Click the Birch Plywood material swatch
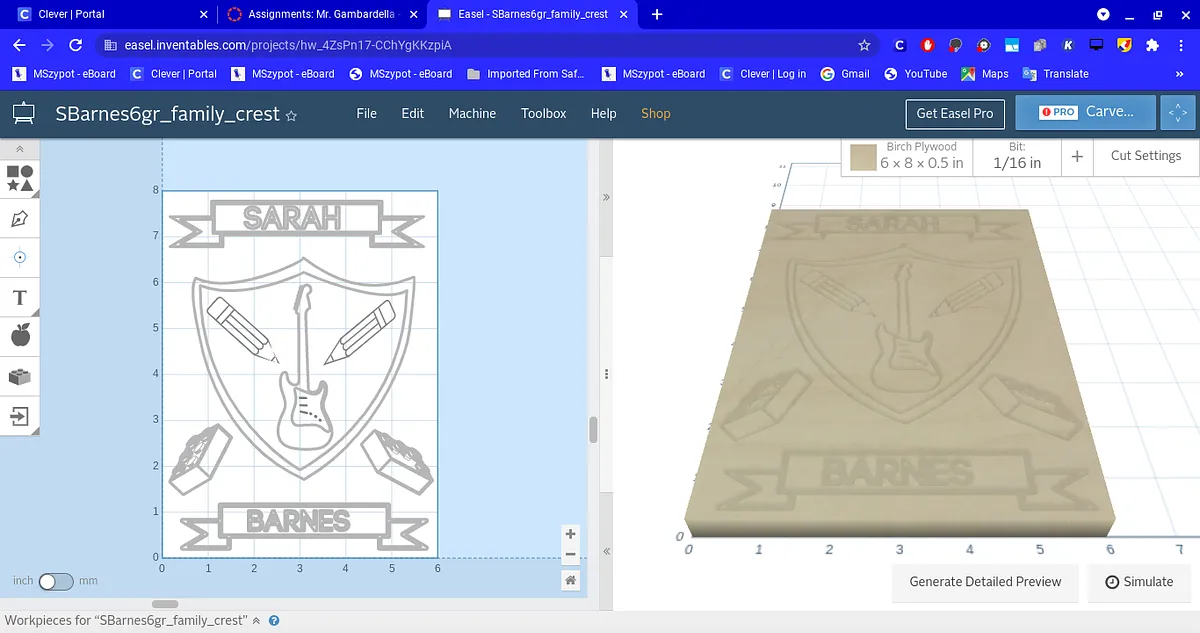1200x633 pixels. tap(863, 157)
